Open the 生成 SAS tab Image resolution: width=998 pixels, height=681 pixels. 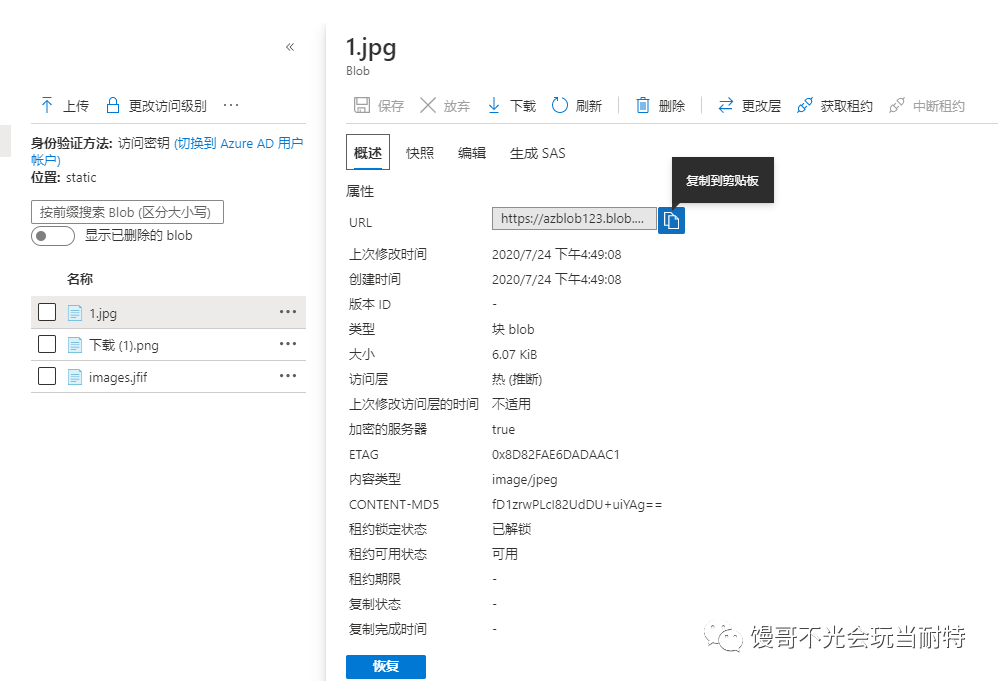[x=538, y=153]
